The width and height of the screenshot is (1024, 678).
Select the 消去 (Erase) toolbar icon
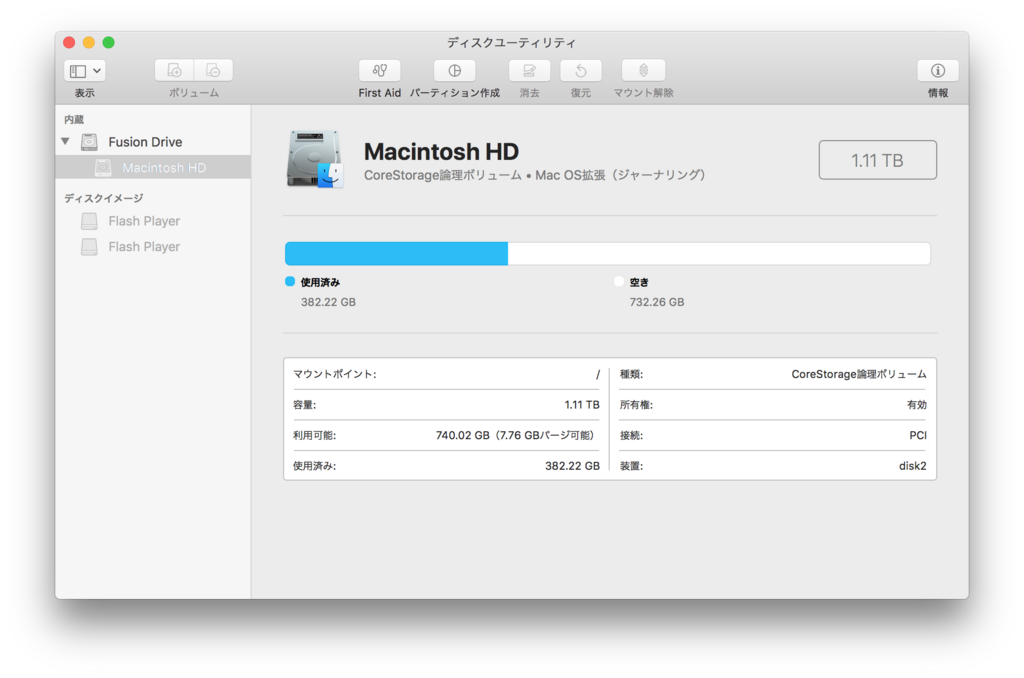(x=529, y=70)
